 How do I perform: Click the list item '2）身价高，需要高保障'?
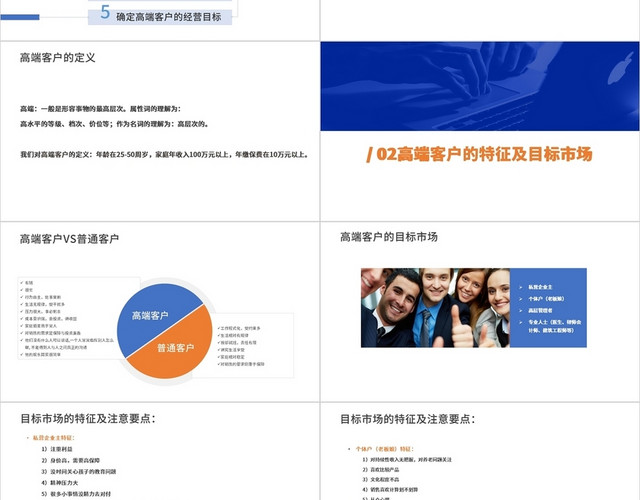pos(71,460)
